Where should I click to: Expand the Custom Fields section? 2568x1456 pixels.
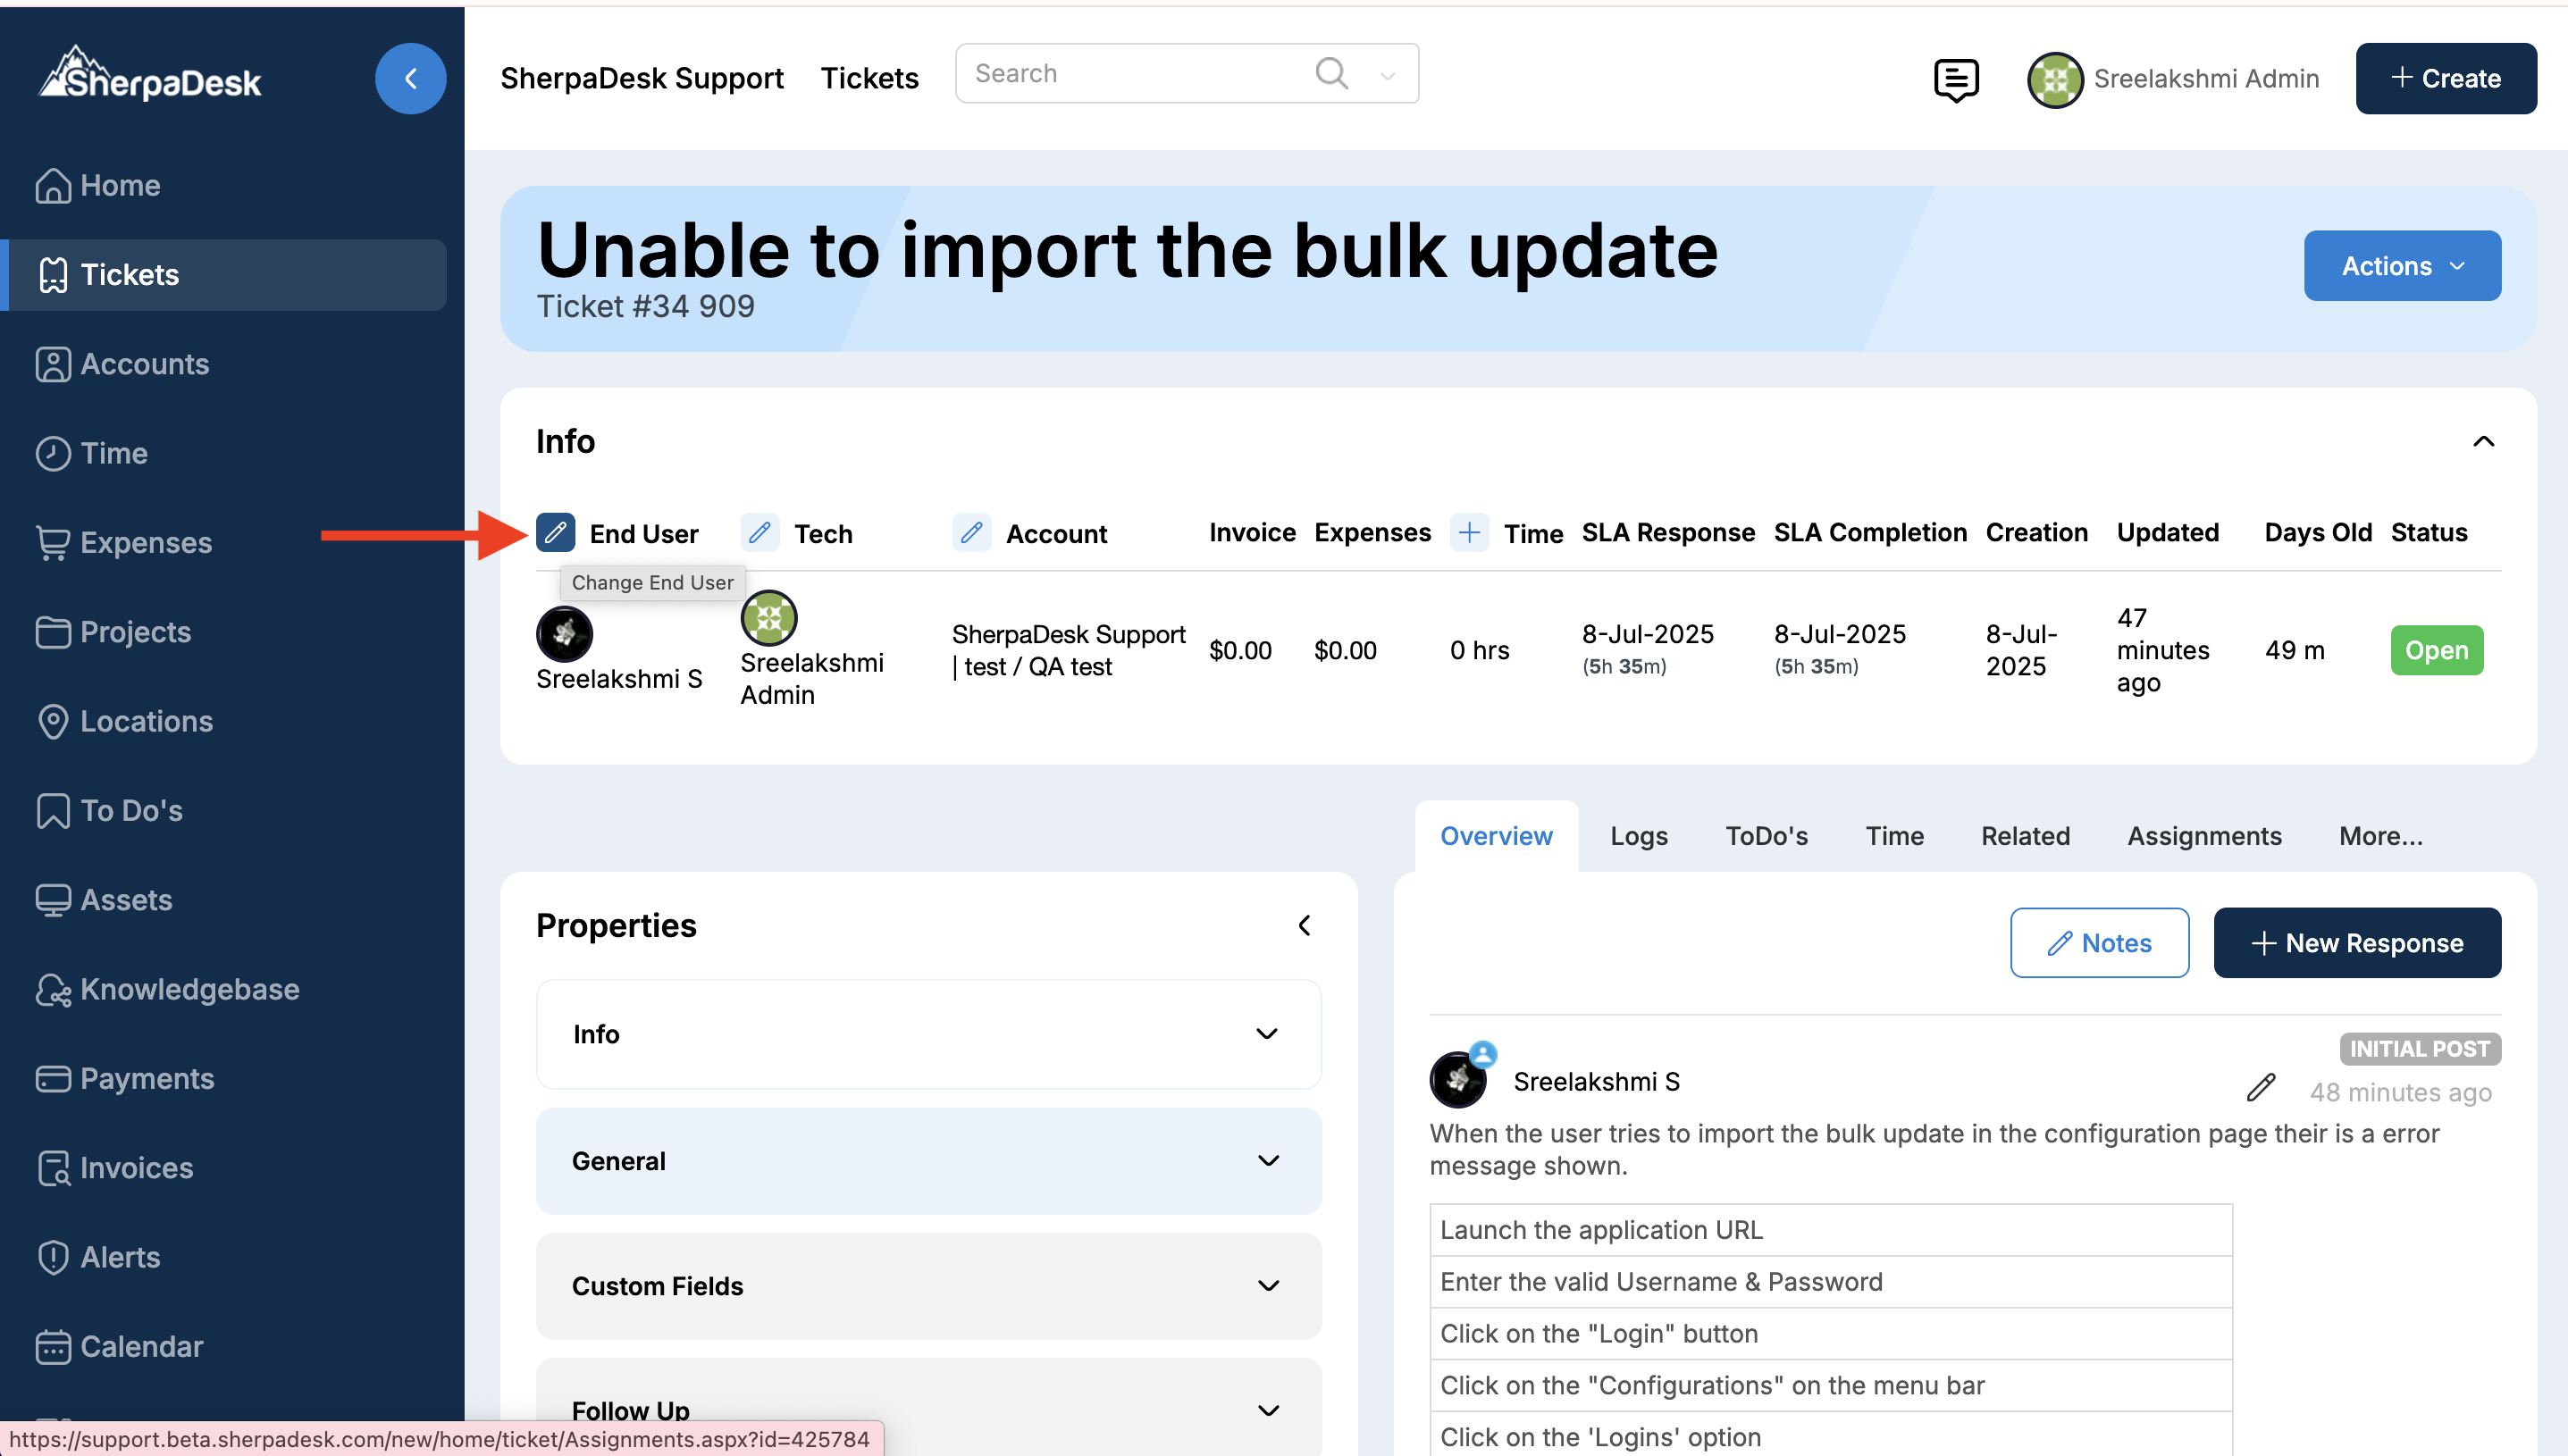pos(928,1286)
